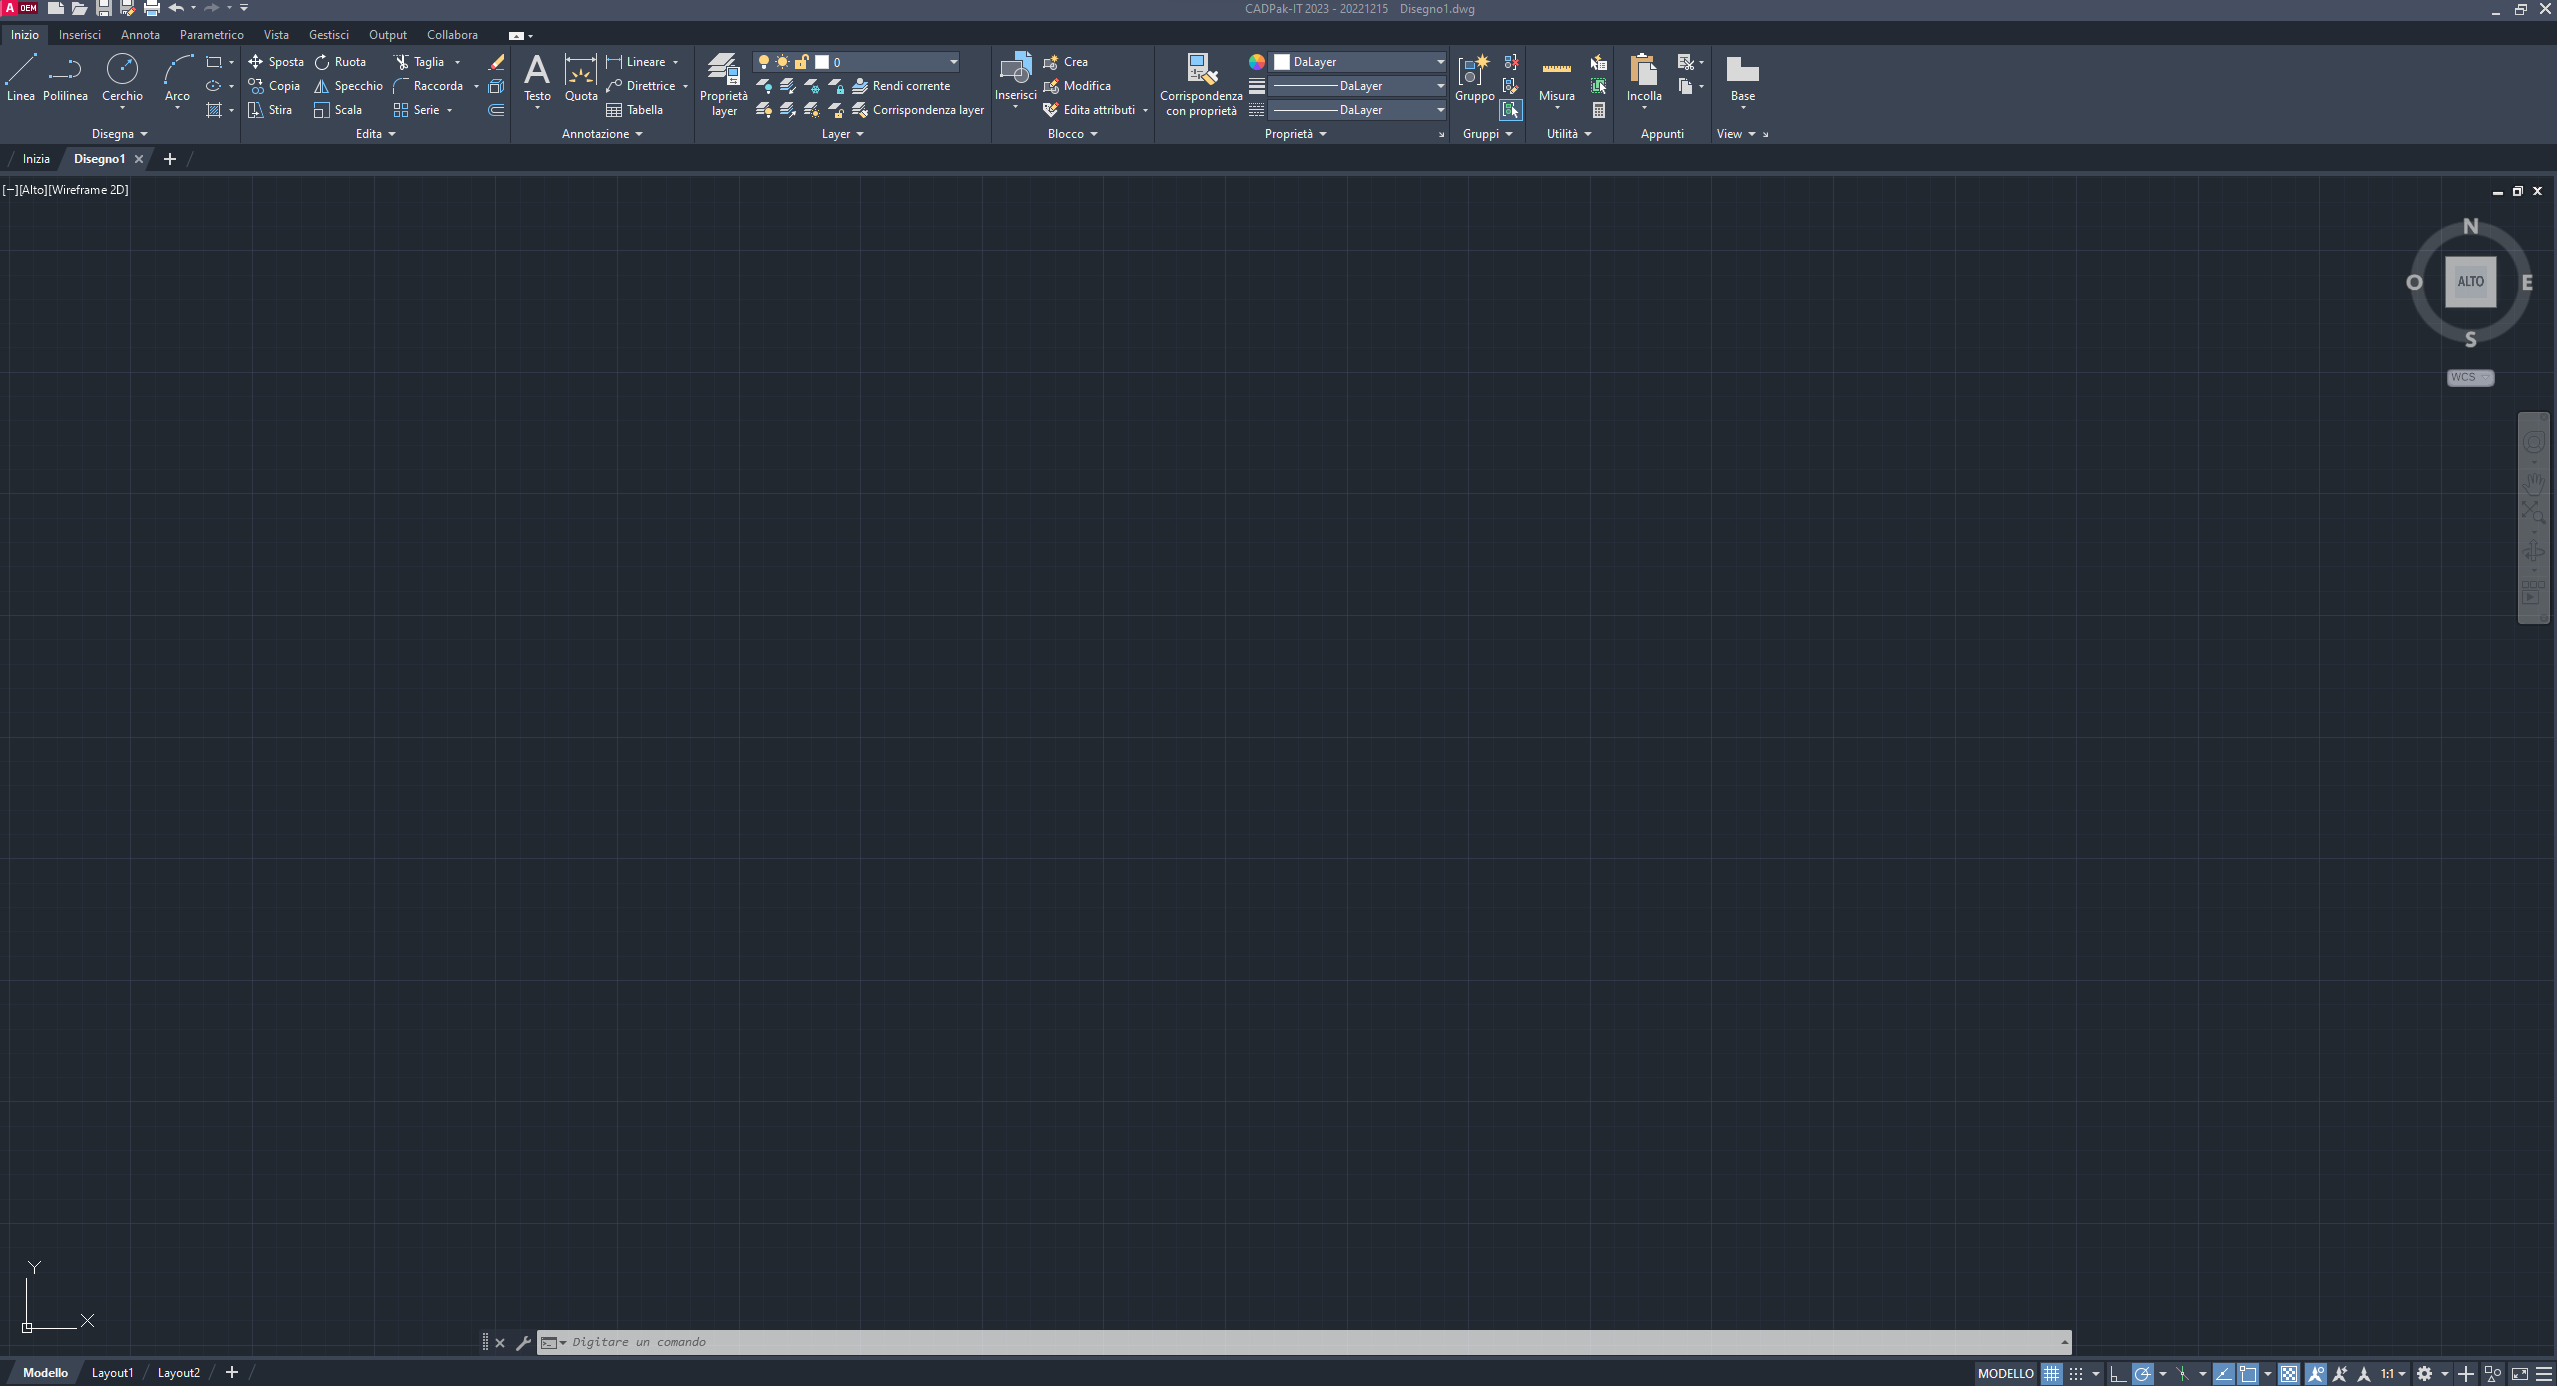Open the Inizia file tab

pyautogui.click(x=36, y=159)
